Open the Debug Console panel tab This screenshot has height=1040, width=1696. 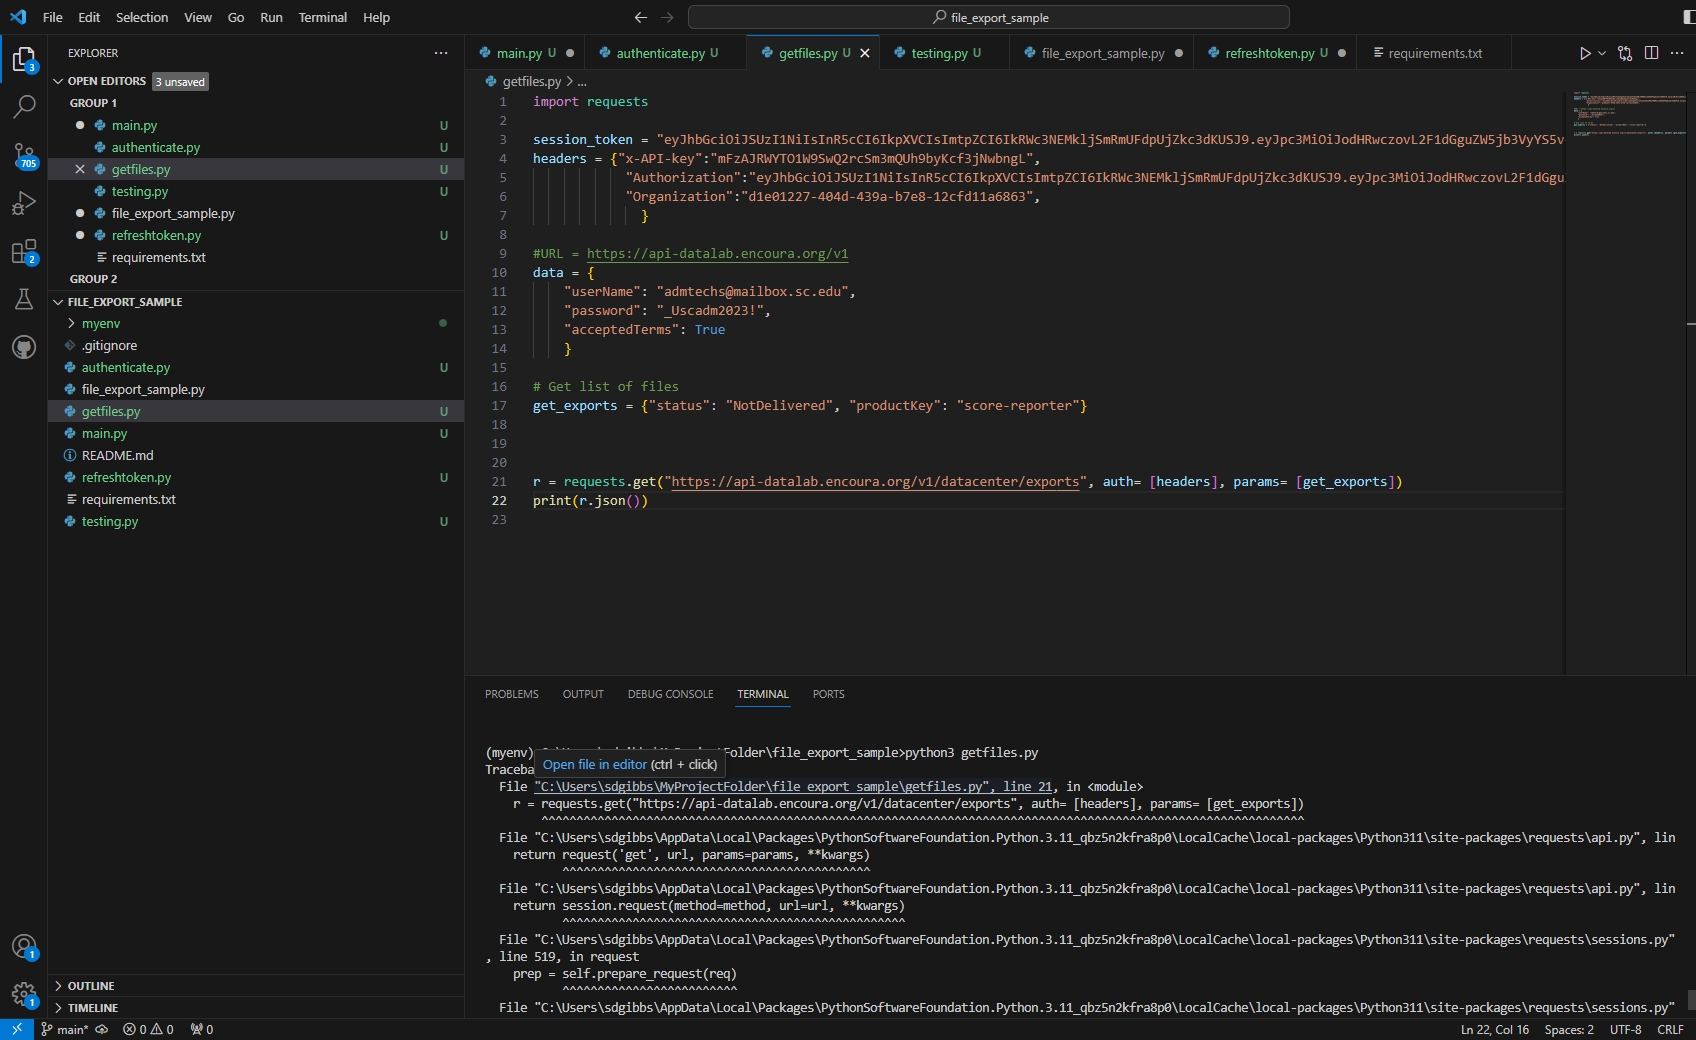pyautogui.click(x=671, y=694)
